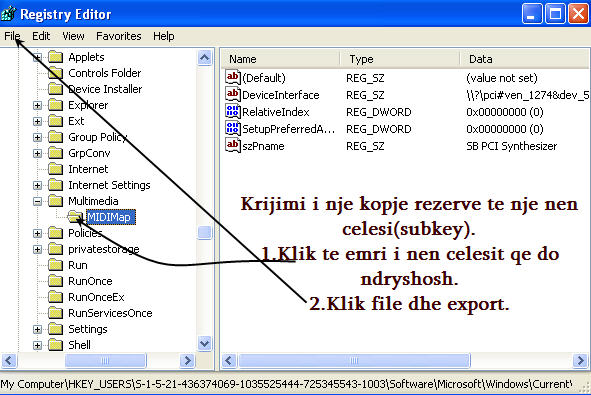Image resolution: width=591 pixels, height=395 pixels.
Task: Click the values pane horizontal scroll thumb
Action: (354, 361)
